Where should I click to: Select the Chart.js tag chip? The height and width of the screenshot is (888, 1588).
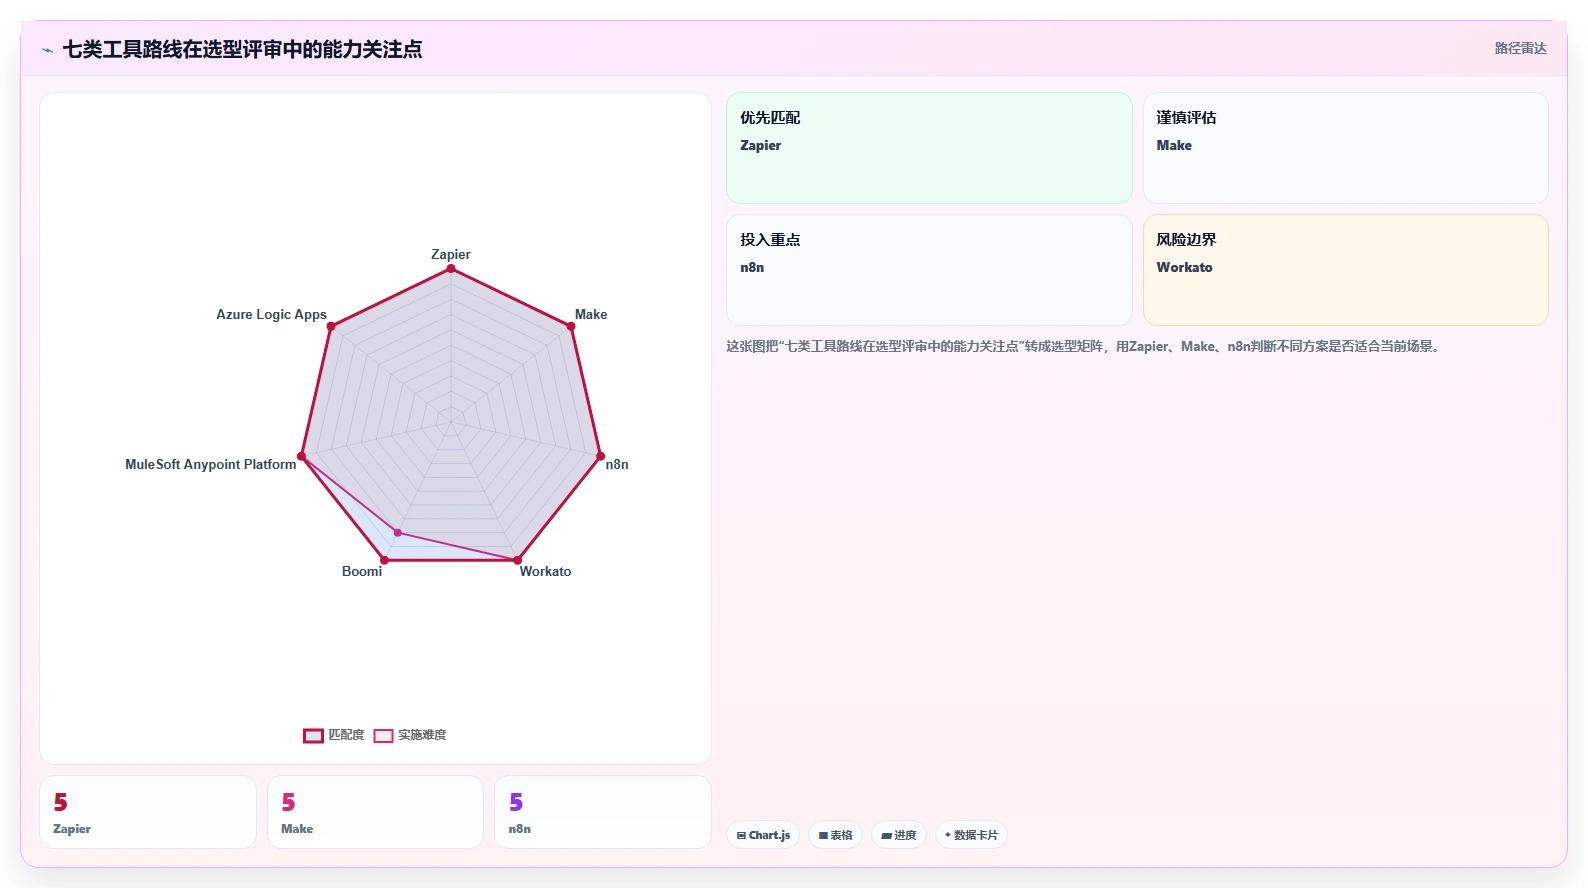763,835
